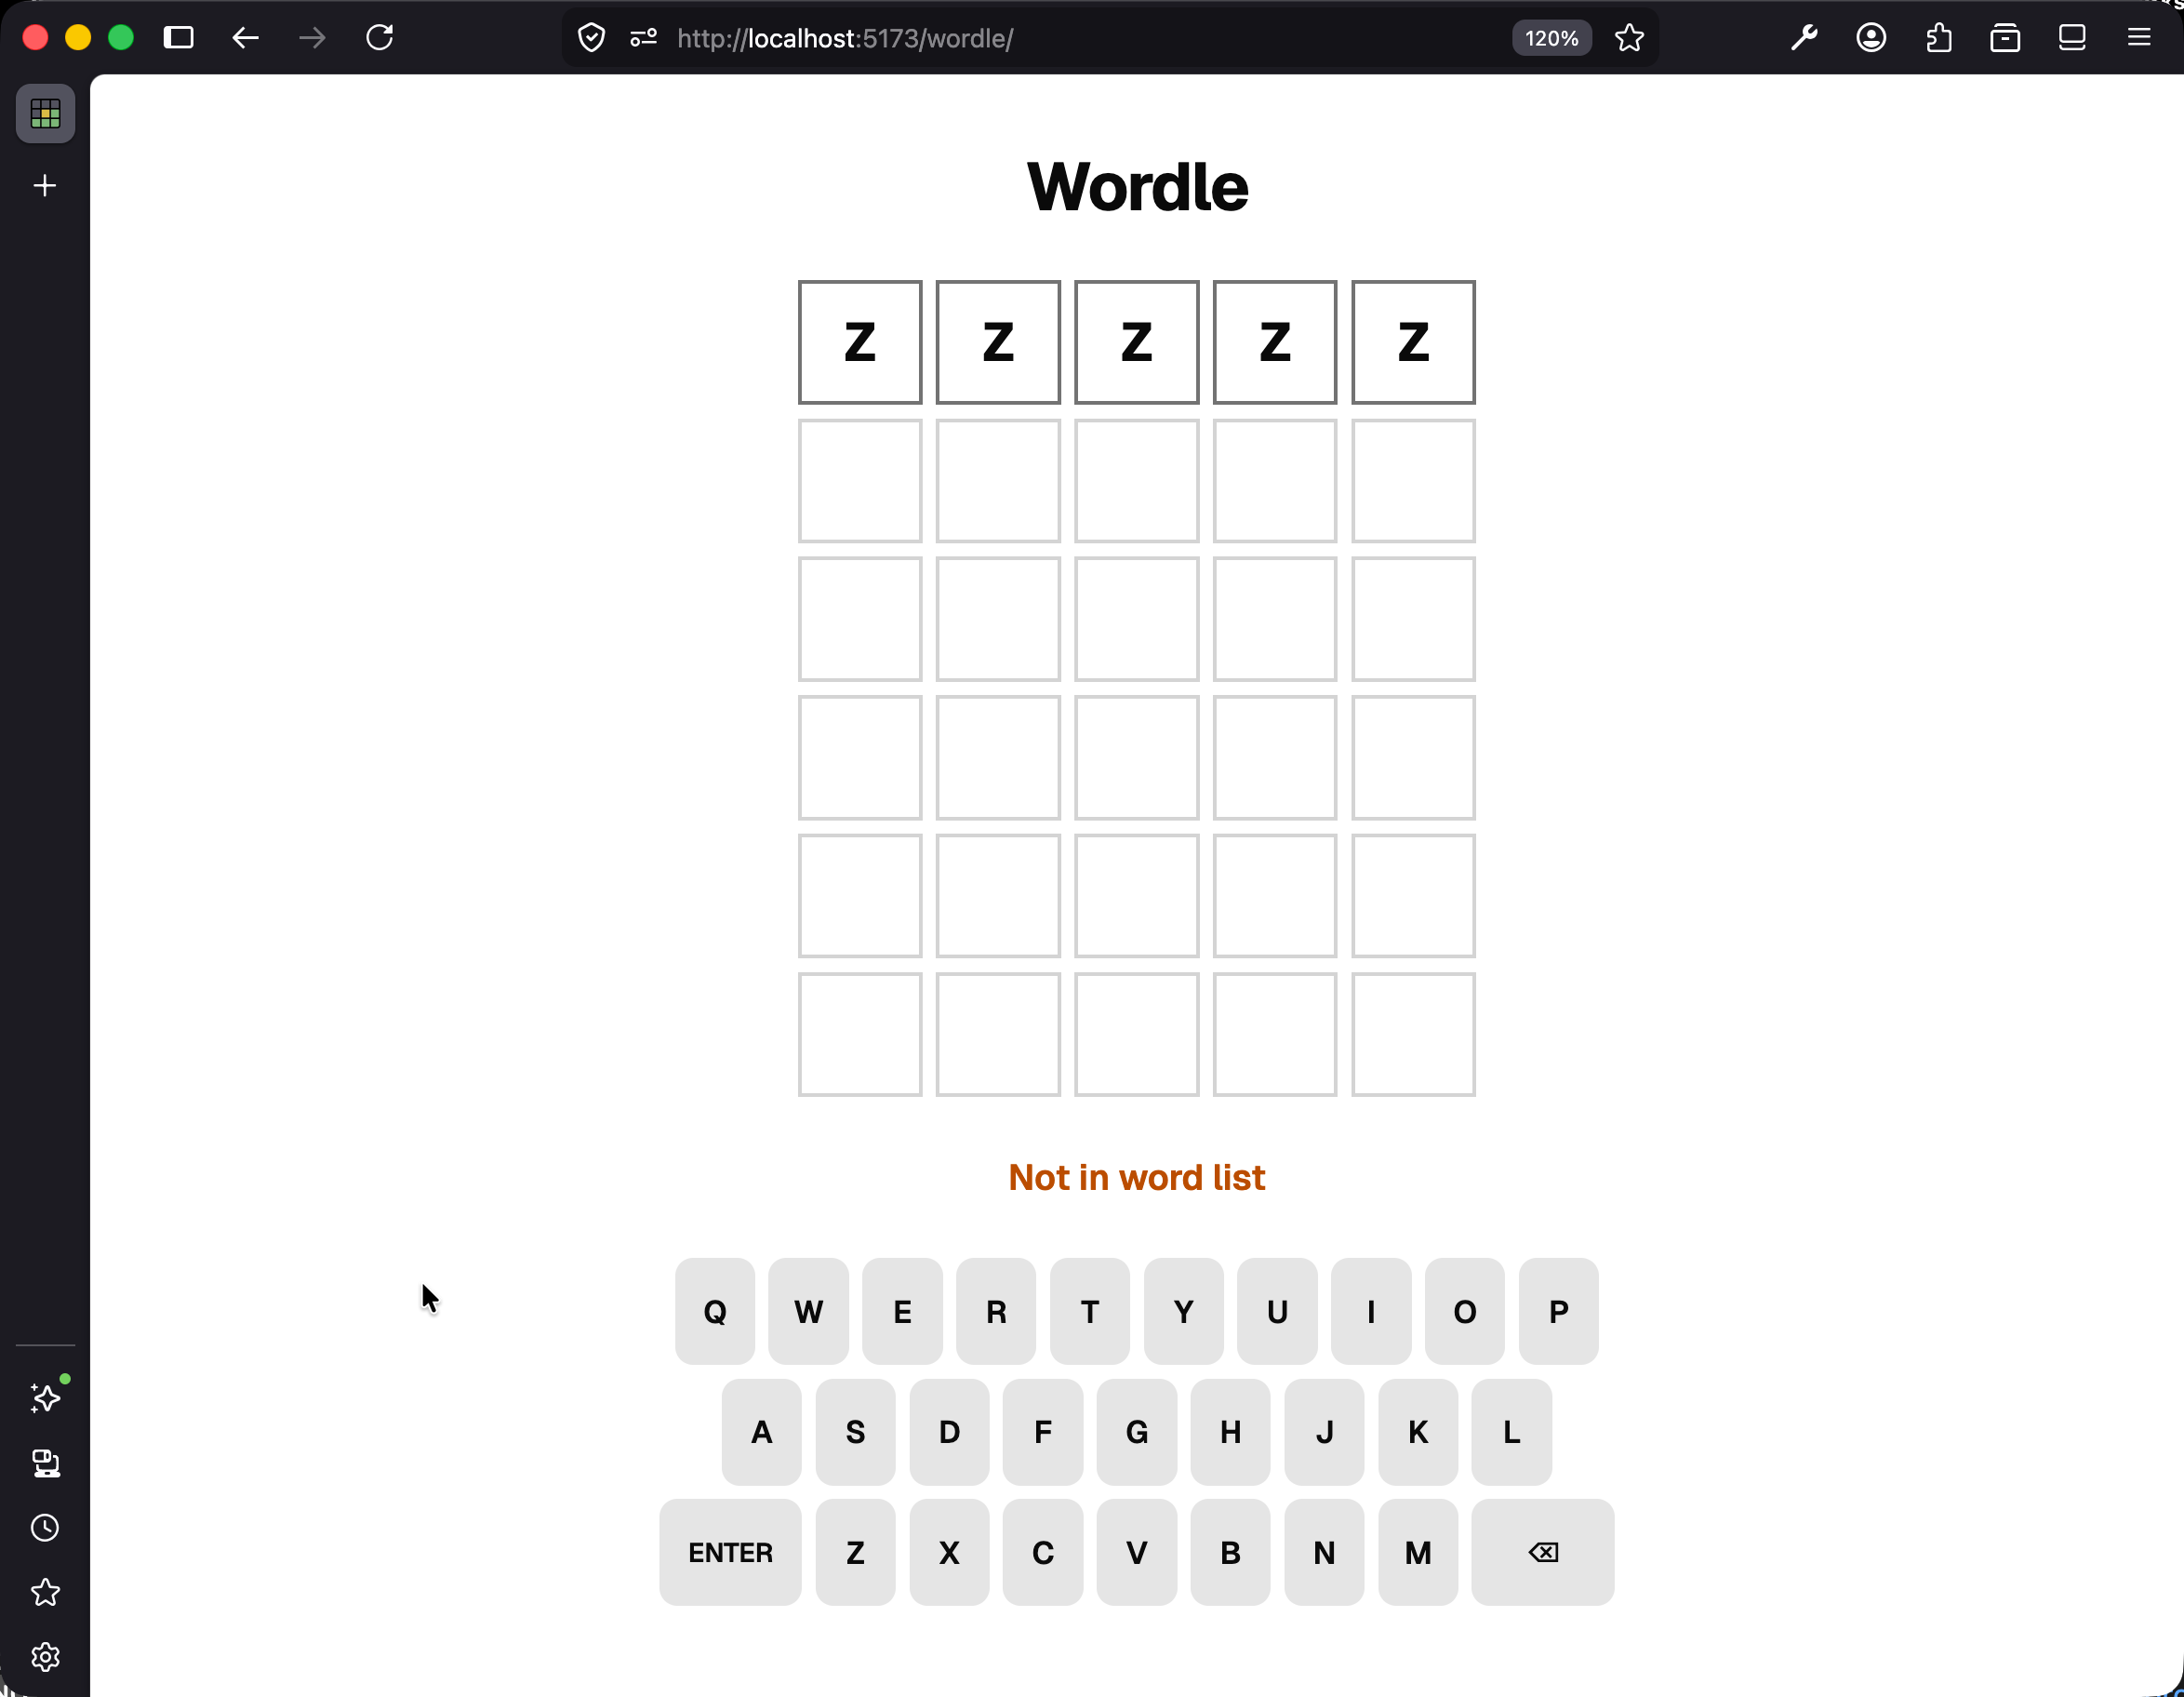Click the B key on keyboard
This screenshot has width=2184, height=1697.
click(1231, 1552)
